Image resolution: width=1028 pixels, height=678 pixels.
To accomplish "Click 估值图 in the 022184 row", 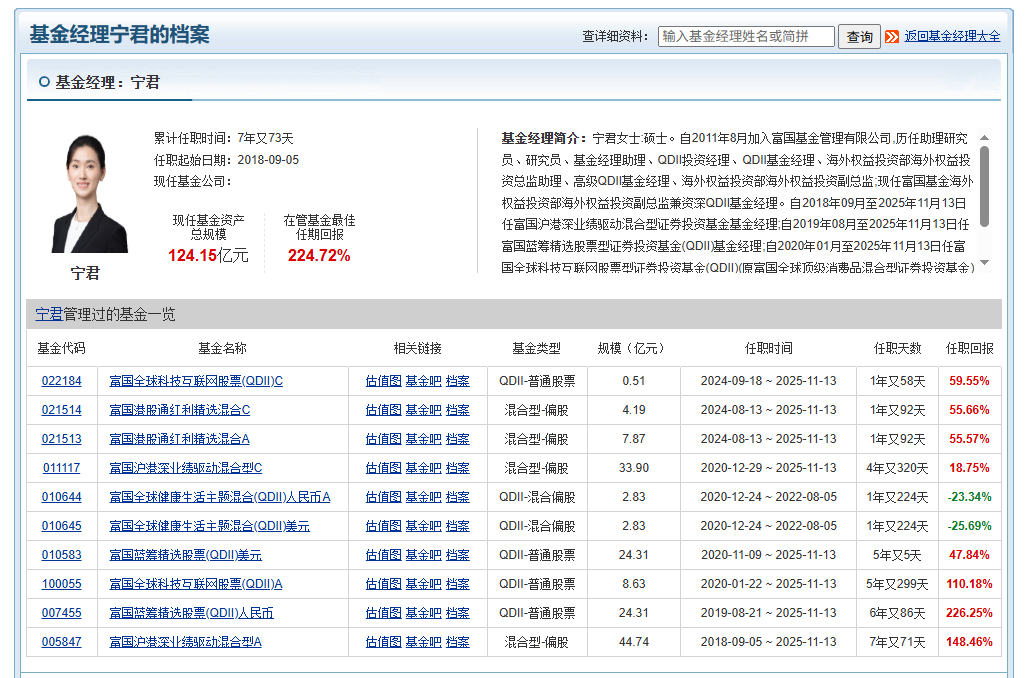I will 384,381.
